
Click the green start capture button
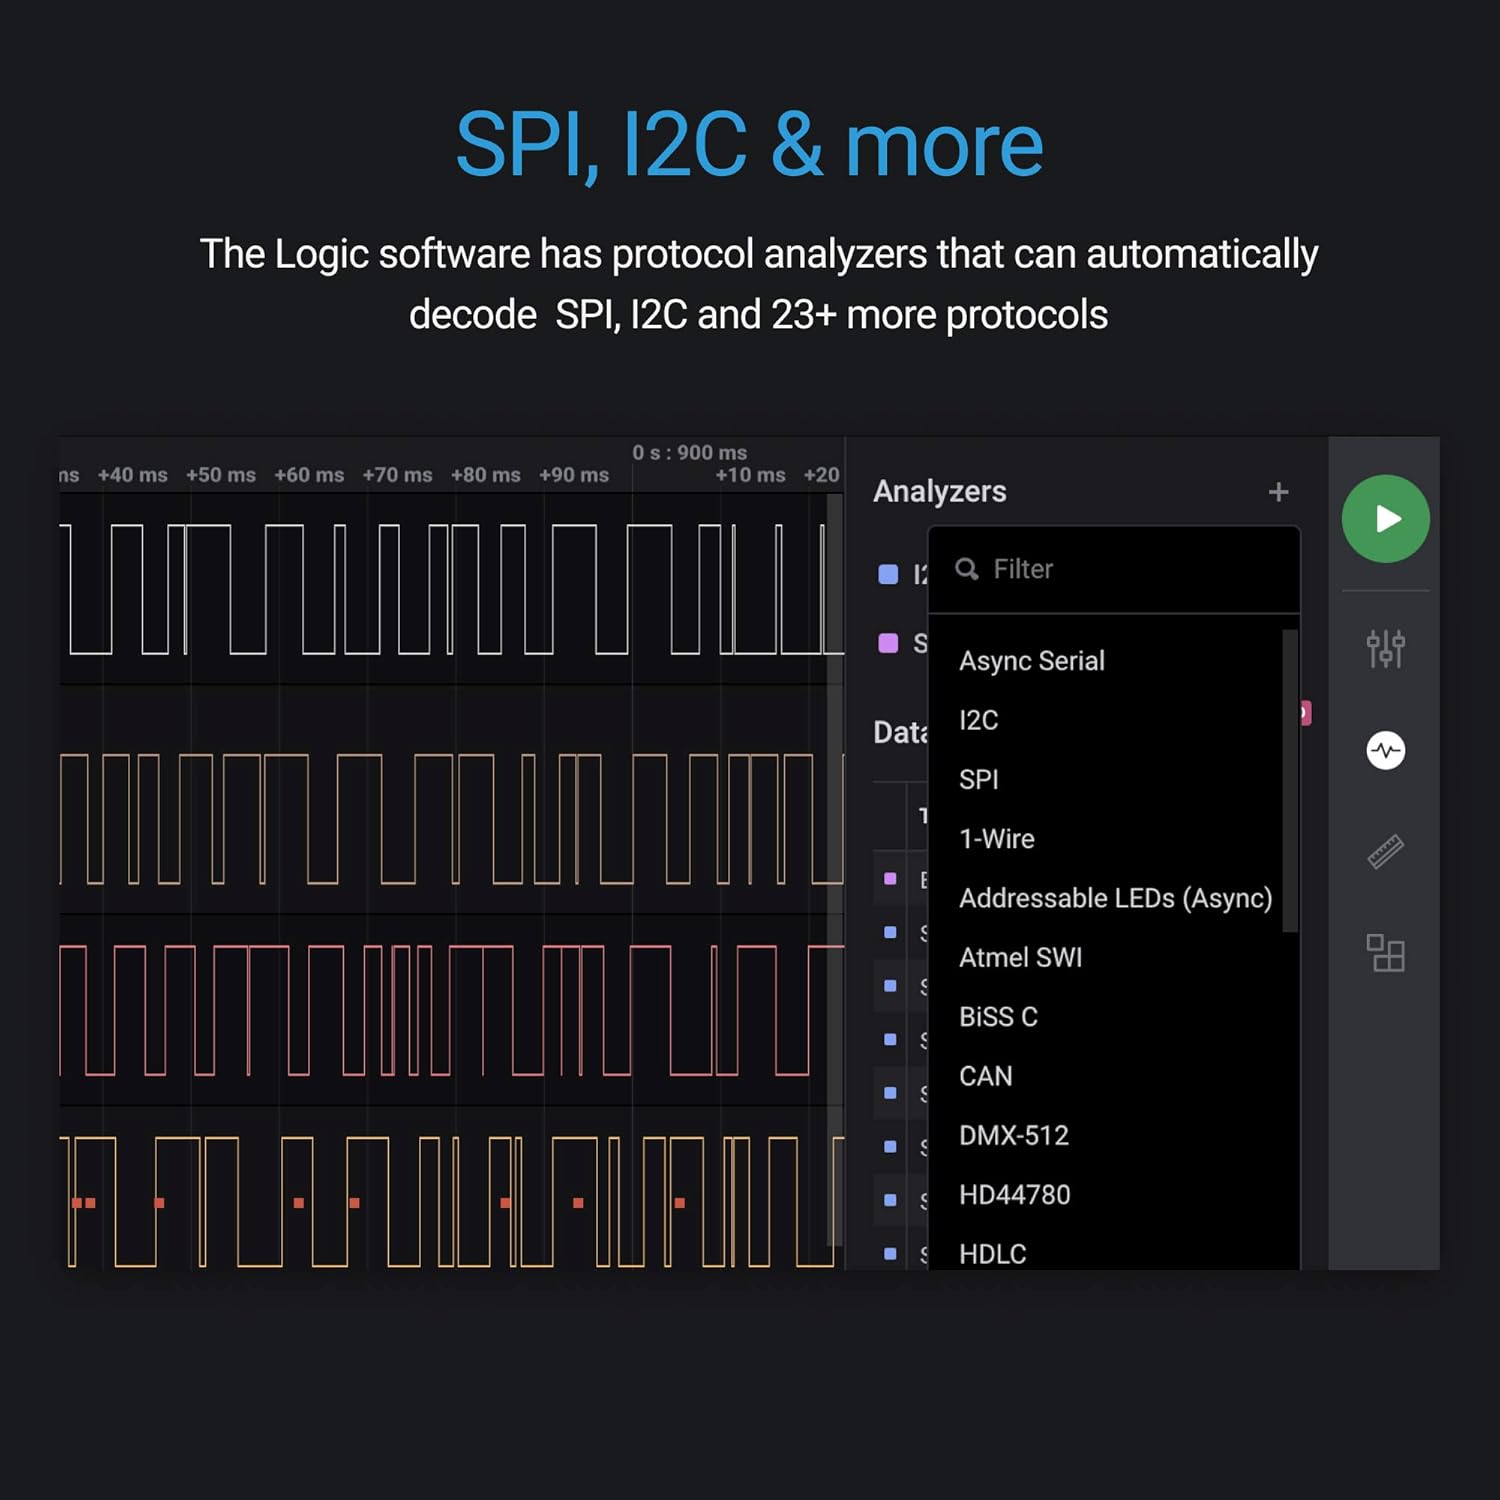coord(1385,518)
